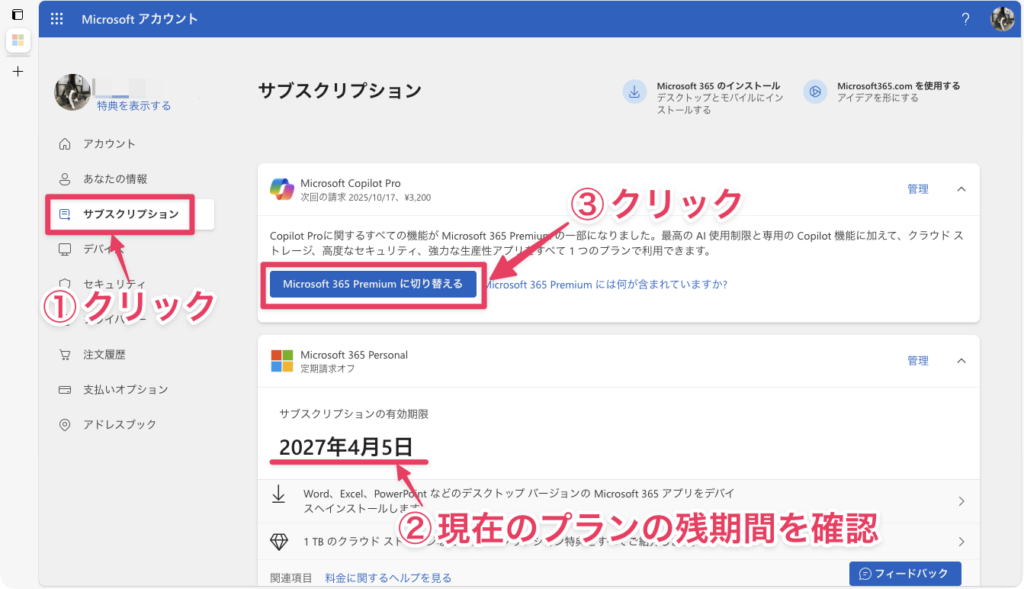Collapse the Microsoft Copilot Pro section
Viewport: 1024px width, 589px height.
(961, 189)
